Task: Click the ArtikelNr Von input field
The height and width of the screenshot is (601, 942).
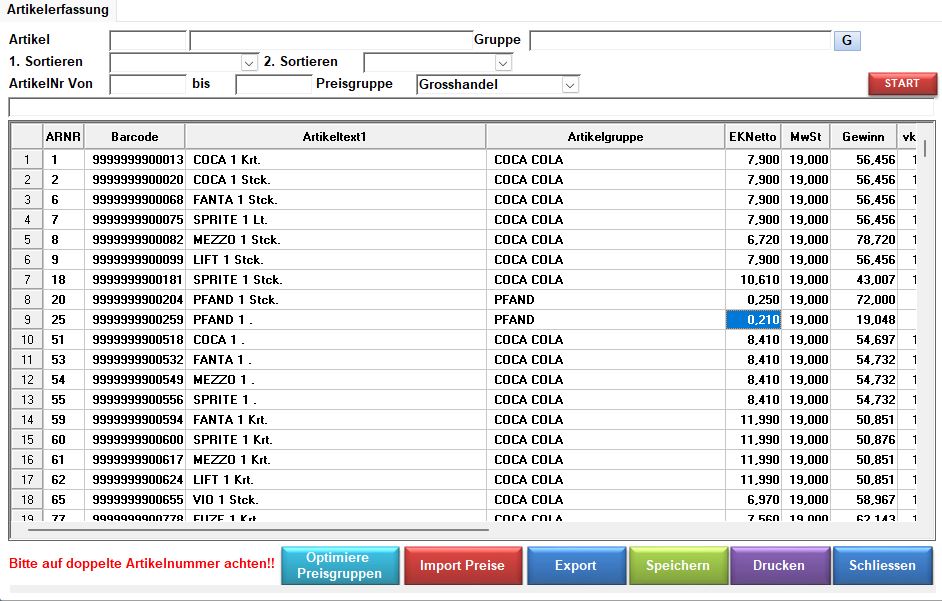Action: point(148,85)
